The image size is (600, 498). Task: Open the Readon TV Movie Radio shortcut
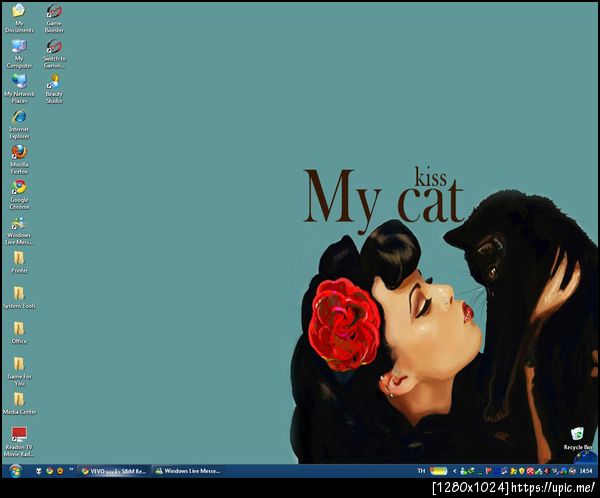click(x=19, y=442)
